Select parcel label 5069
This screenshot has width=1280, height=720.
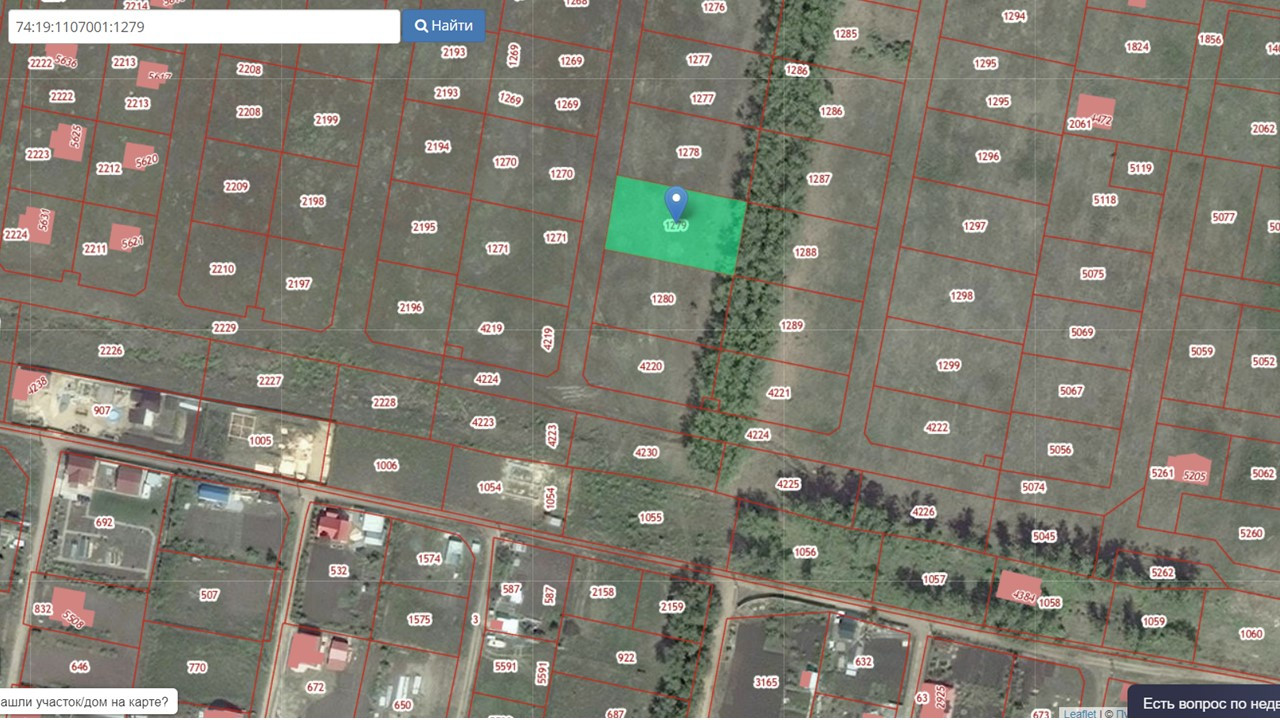pos(1082,333)
